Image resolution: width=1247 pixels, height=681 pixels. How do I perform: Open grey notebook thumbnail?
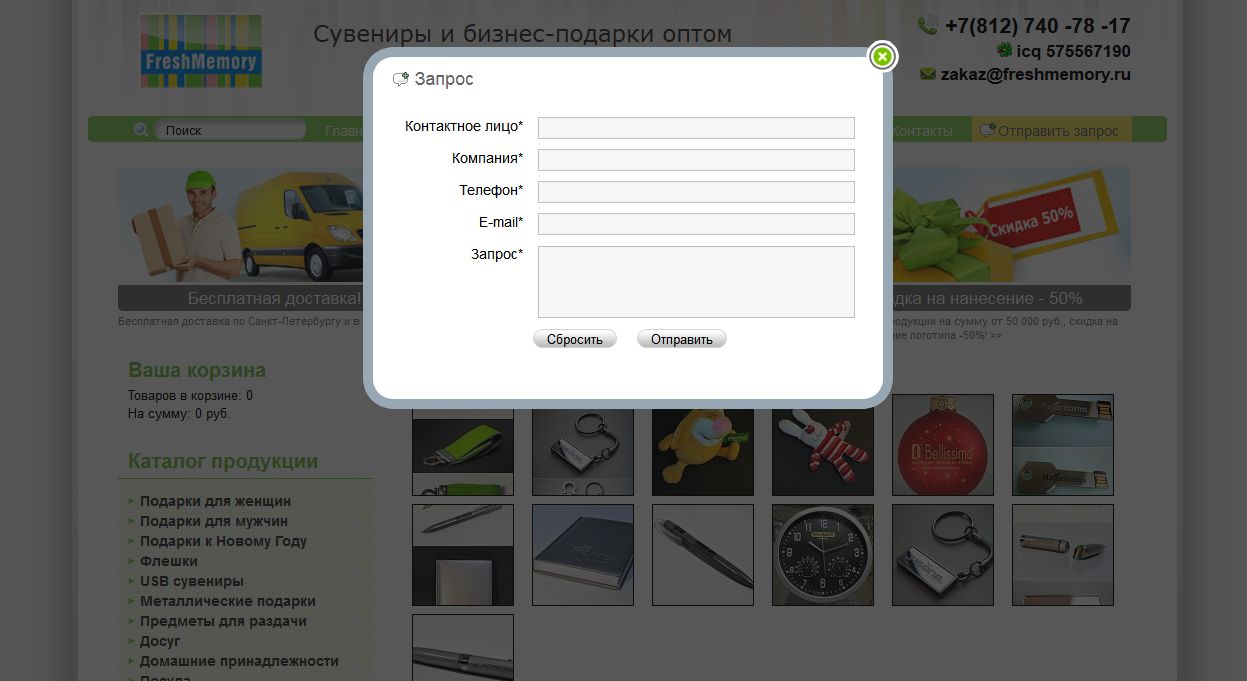click(x=583, y=555)
